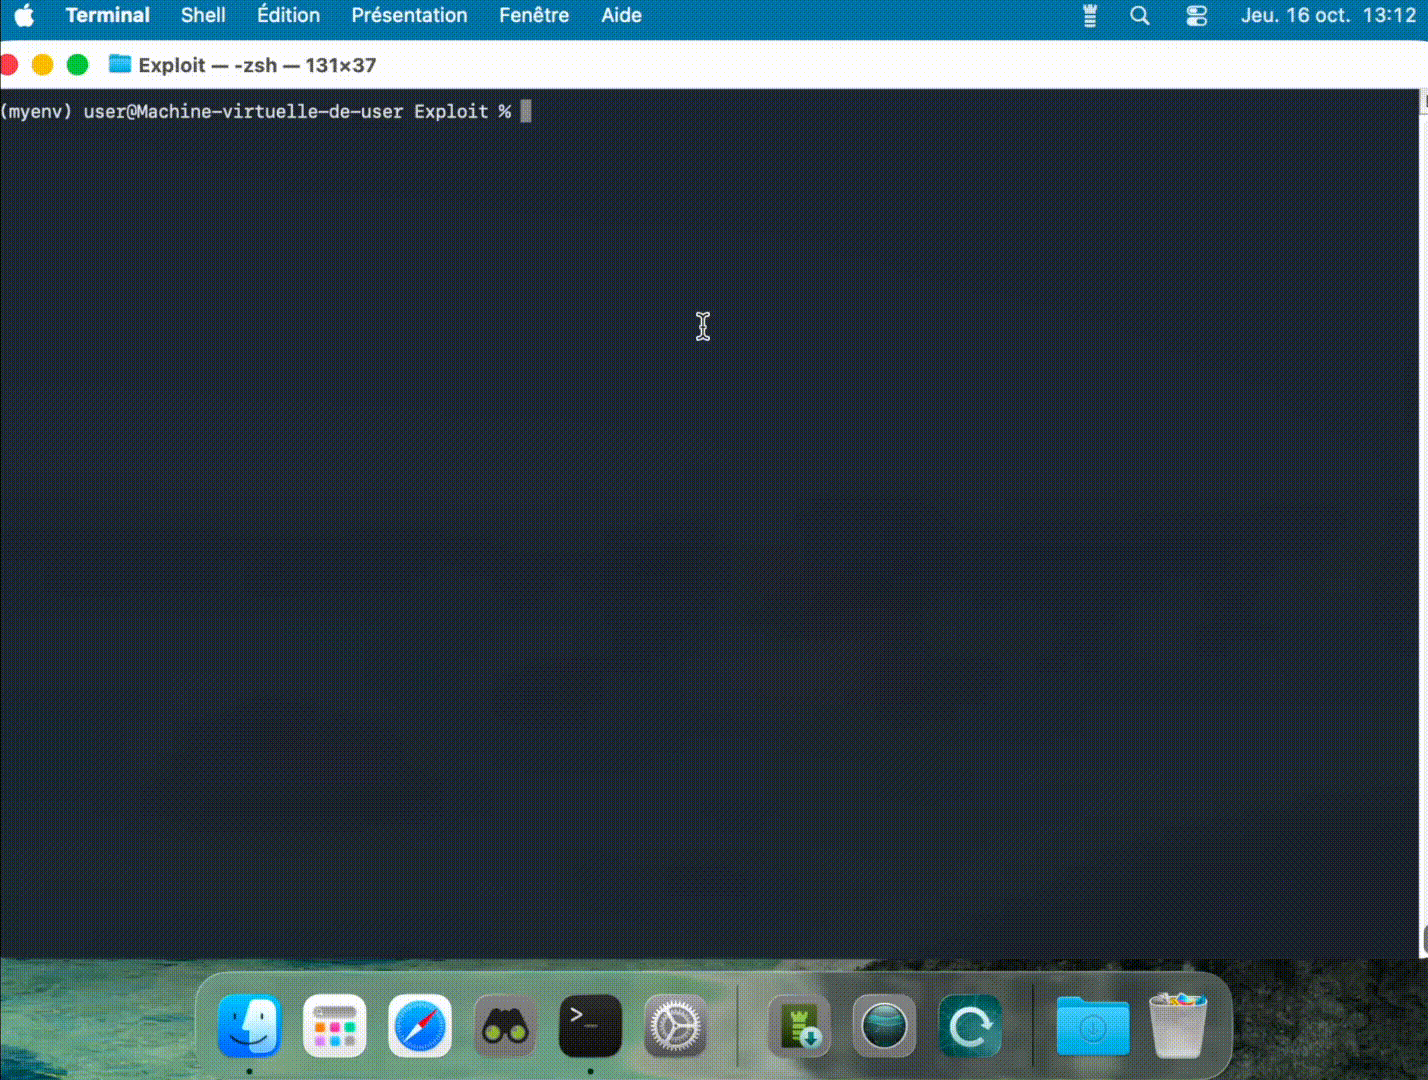Open the Trash in the dock
Image resolution: width=1428 pixels, height=1080 pixels.
click(x=1178, y=1026)
